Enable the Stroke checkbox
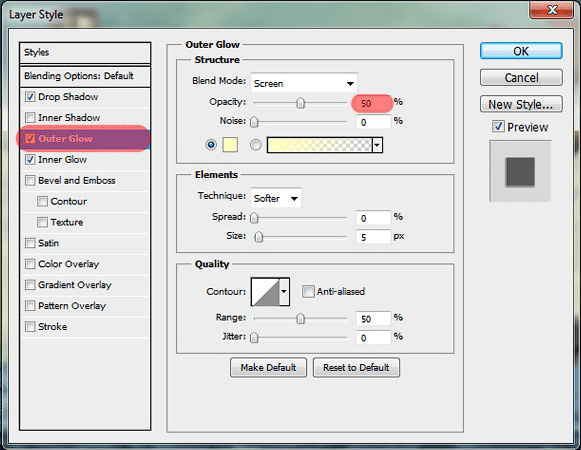Screen dimensions: 581x450 coord(30,327)
